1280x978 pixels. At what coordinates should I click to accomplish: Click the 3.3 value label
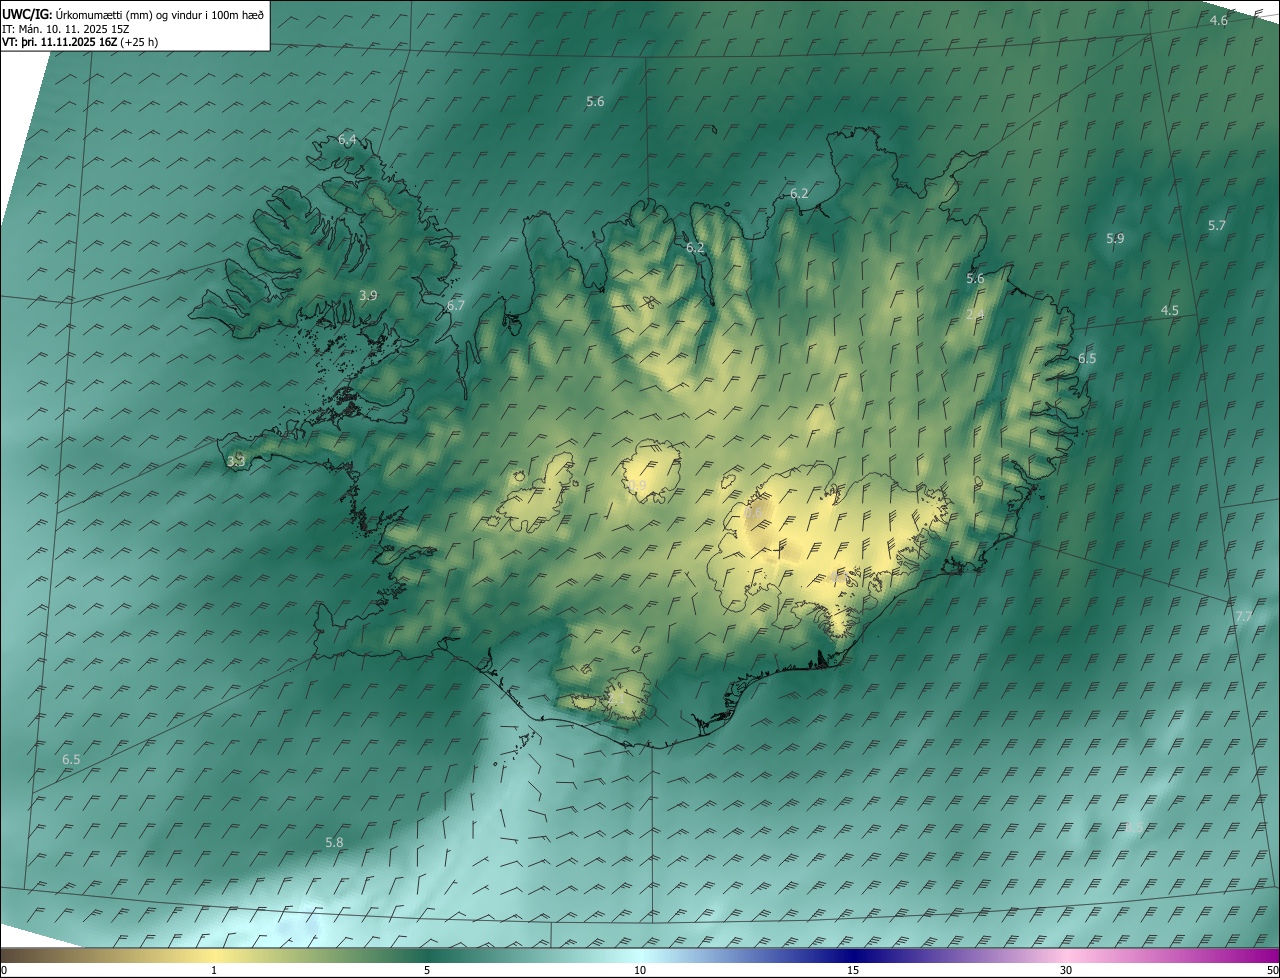[236, 461]
